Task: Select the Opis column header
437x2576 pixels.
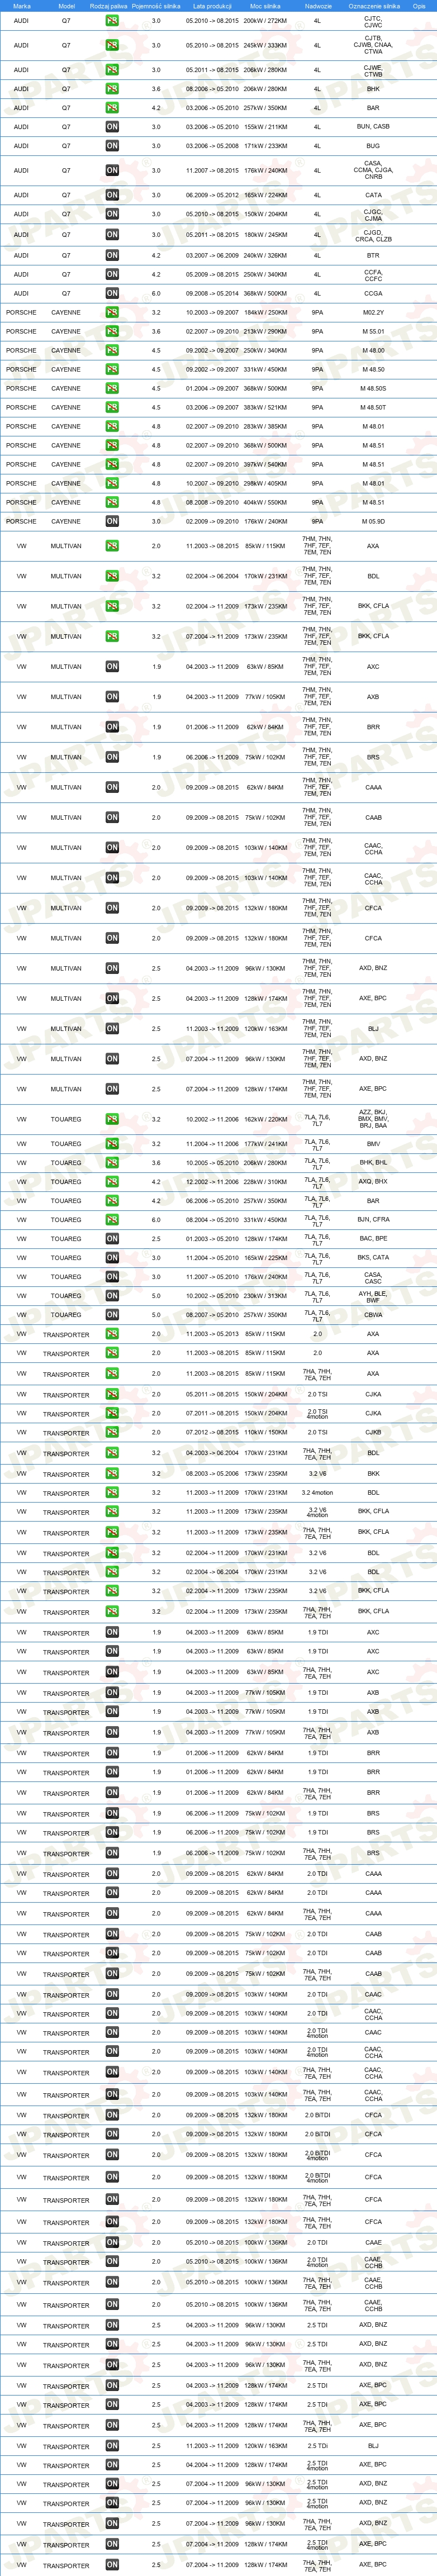Action: coord(419,6)
